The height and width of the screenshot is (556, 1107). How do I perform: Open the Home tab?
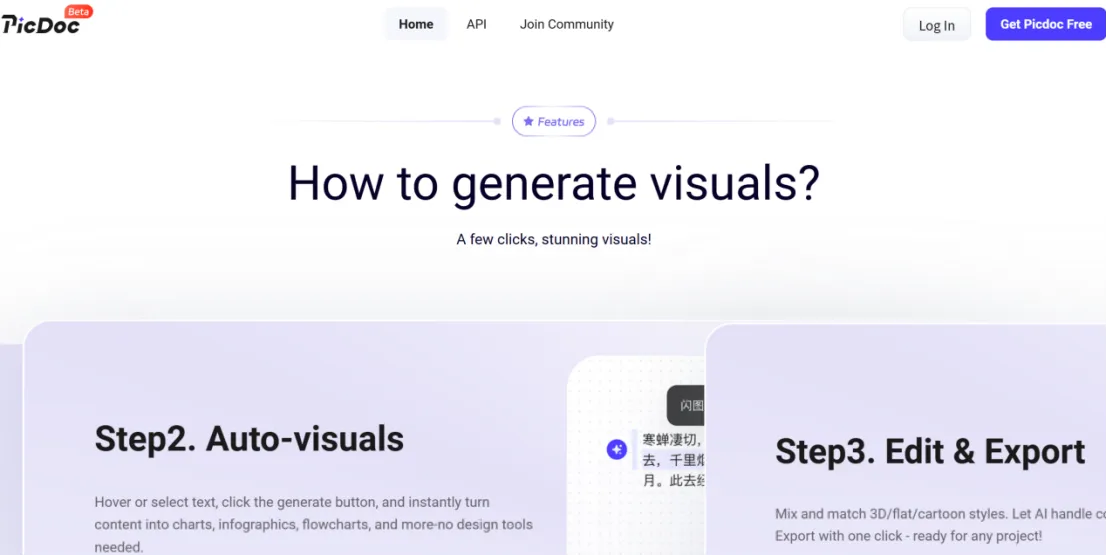416,24
